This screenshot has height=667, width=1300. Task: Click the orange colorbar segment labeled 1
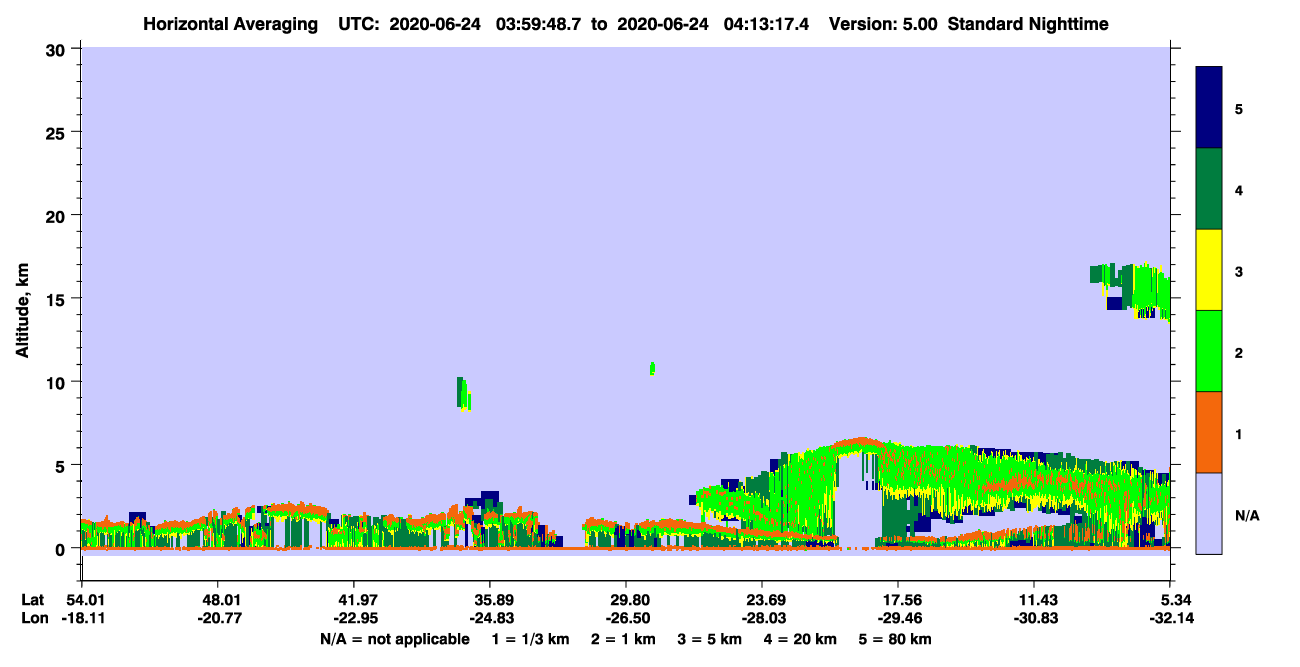(x=1209, y=432)
